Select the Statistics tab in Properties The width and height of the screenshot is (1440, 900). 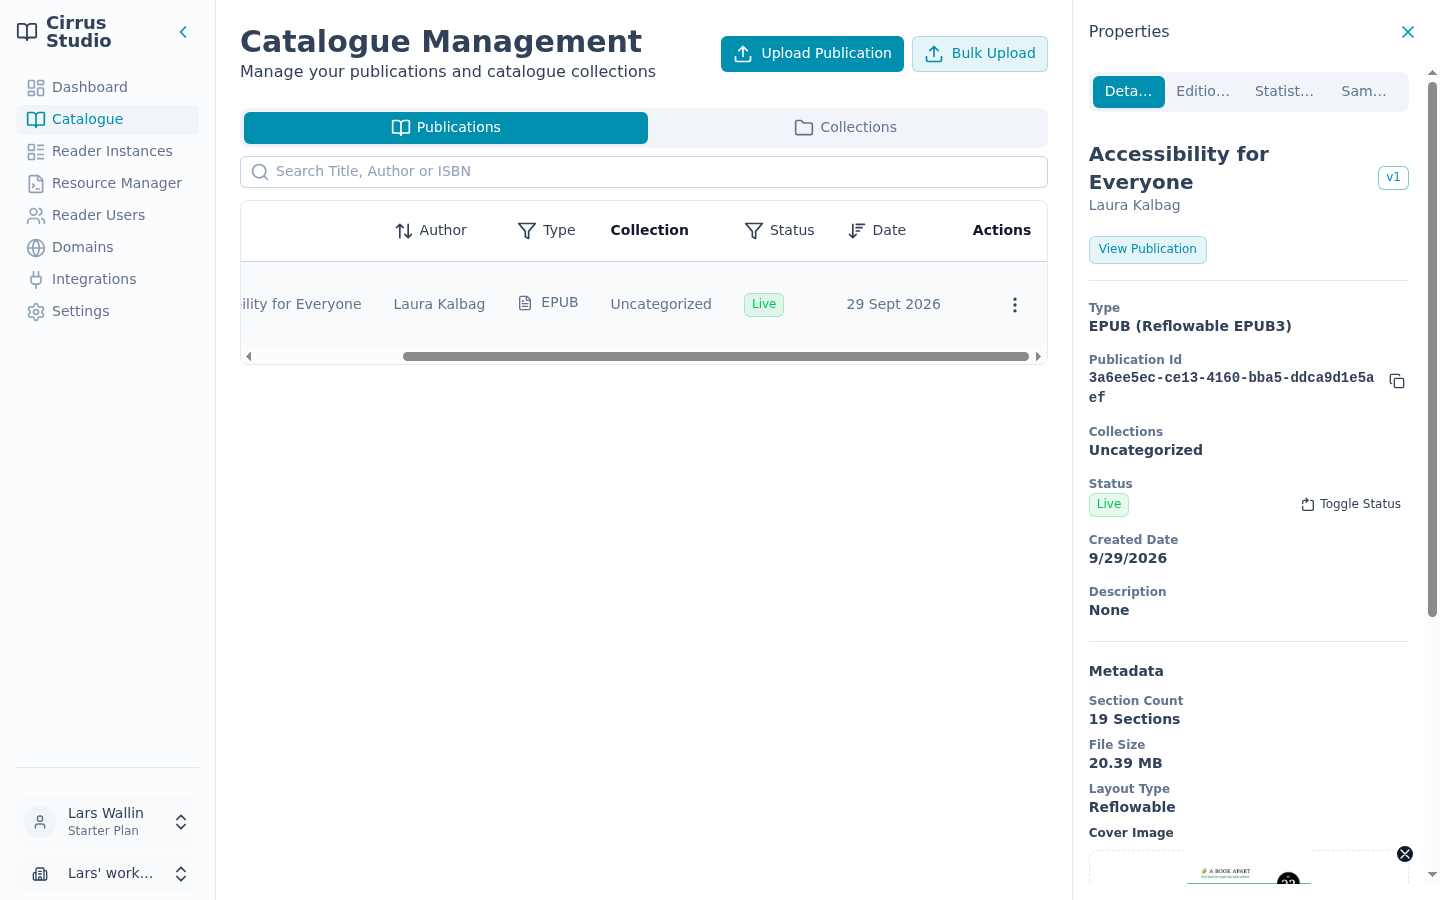1284,92
